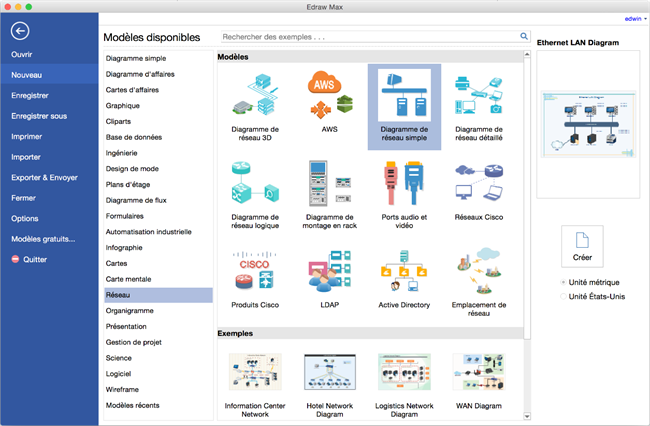Click in the Rechercher des exemples field
Viewport: 650px width, 426px height.
(370, 37)
